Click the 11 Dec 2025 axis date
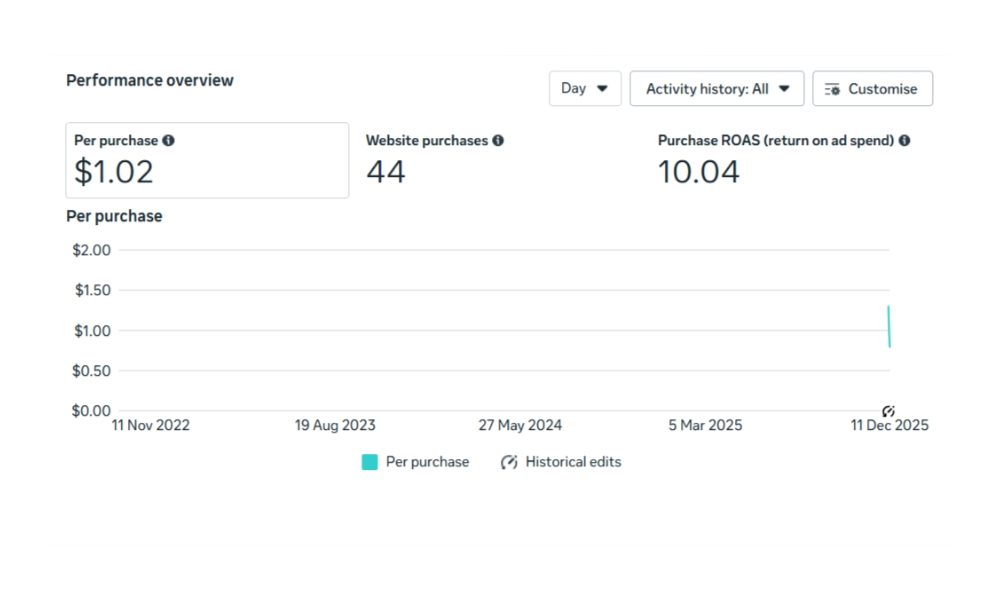This screenshot has height=600, width=1000. pyautogui.click(x=889, y=426)
